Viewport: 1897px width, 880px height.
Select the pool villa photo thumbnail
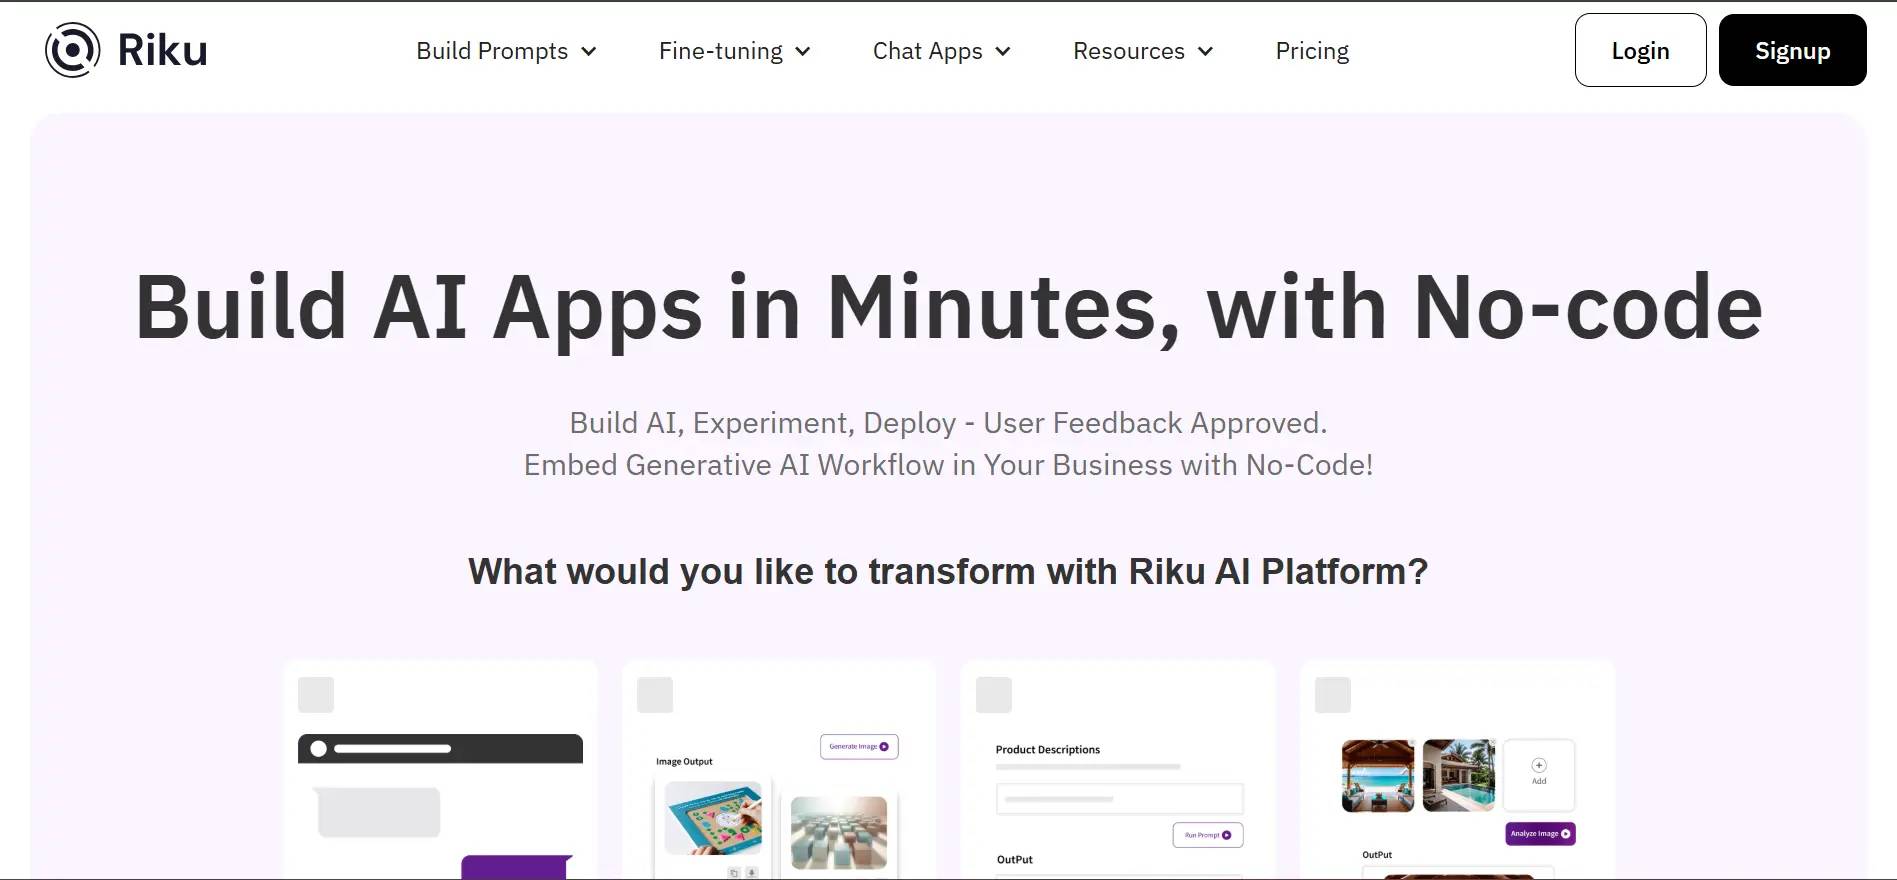(x=1458, y=775)
